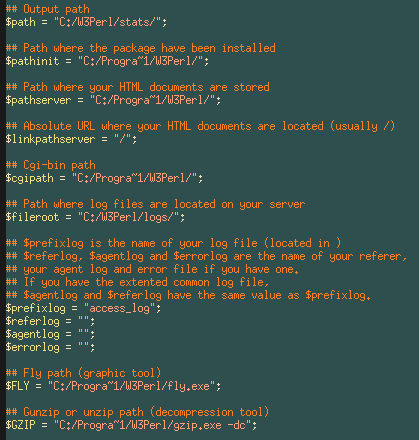Image resolution: width=419 pixels, height=440 pixels.
Task: Click the $fileroot logs path string
Action: pos(131,217)
